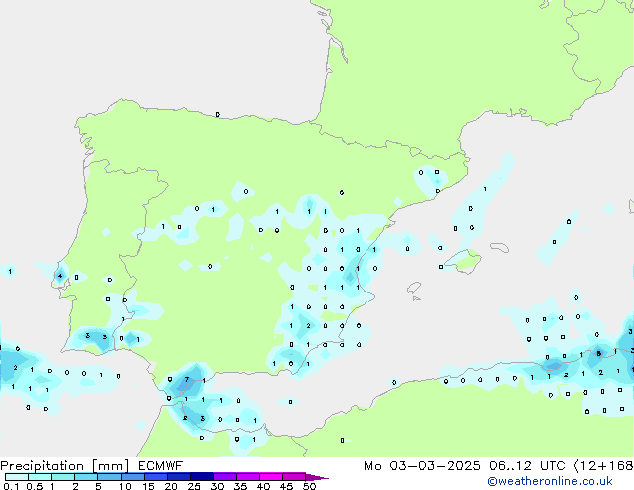Select the '25' legend scale label
This screenshot has width=634, height=490.
[x=194, y=486]
